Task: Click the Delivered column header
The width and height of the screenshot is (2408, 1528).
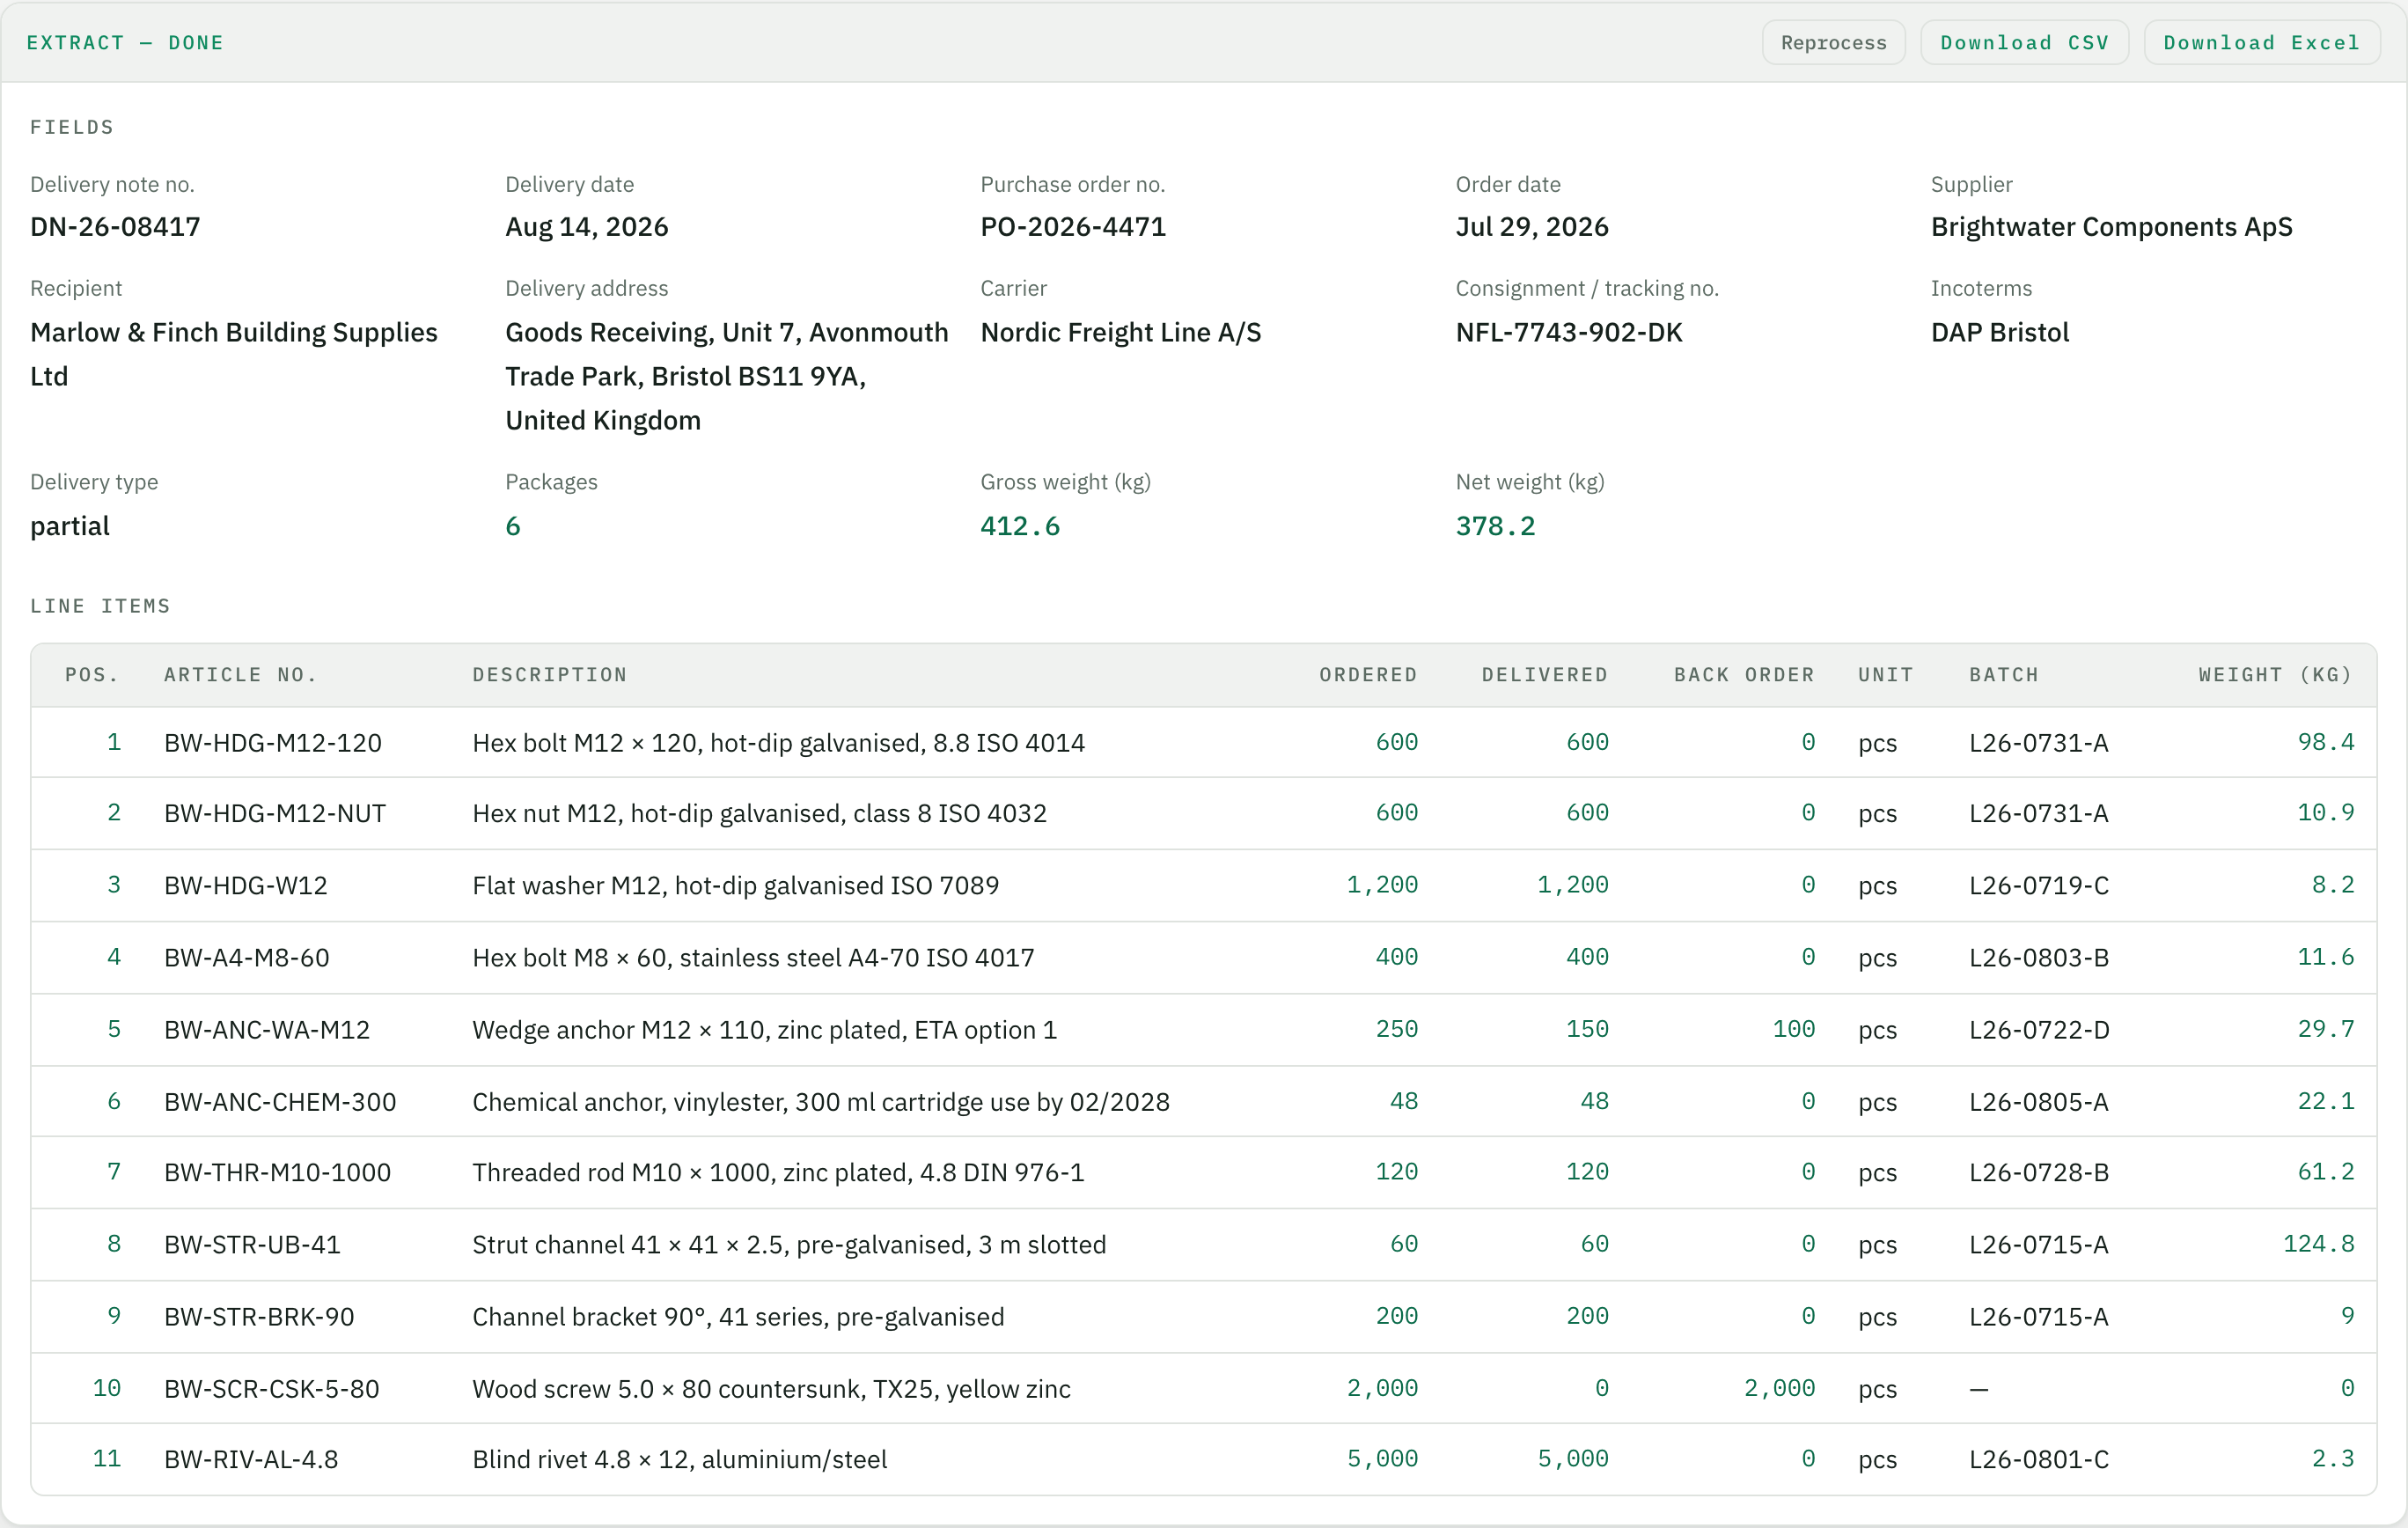Action: pyautogui.click(x=1545, y=675)
